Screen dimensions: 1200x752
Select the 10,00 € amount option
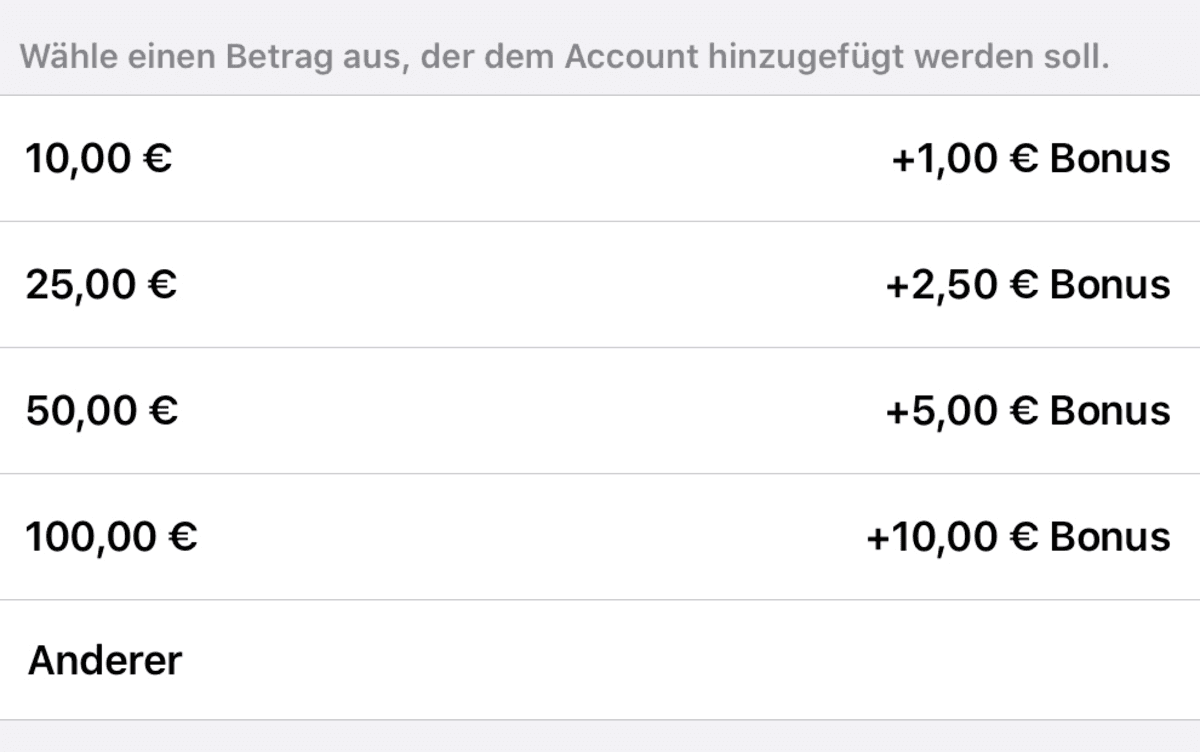point(600,159)
